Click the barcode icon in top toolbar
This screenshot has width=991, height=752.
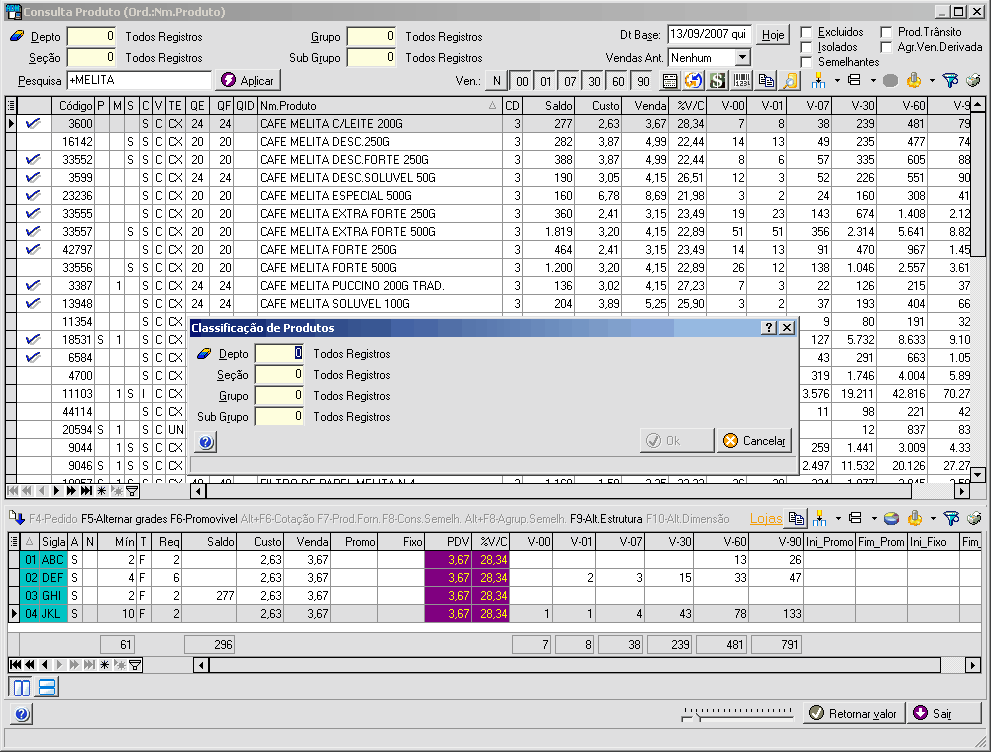742,80
